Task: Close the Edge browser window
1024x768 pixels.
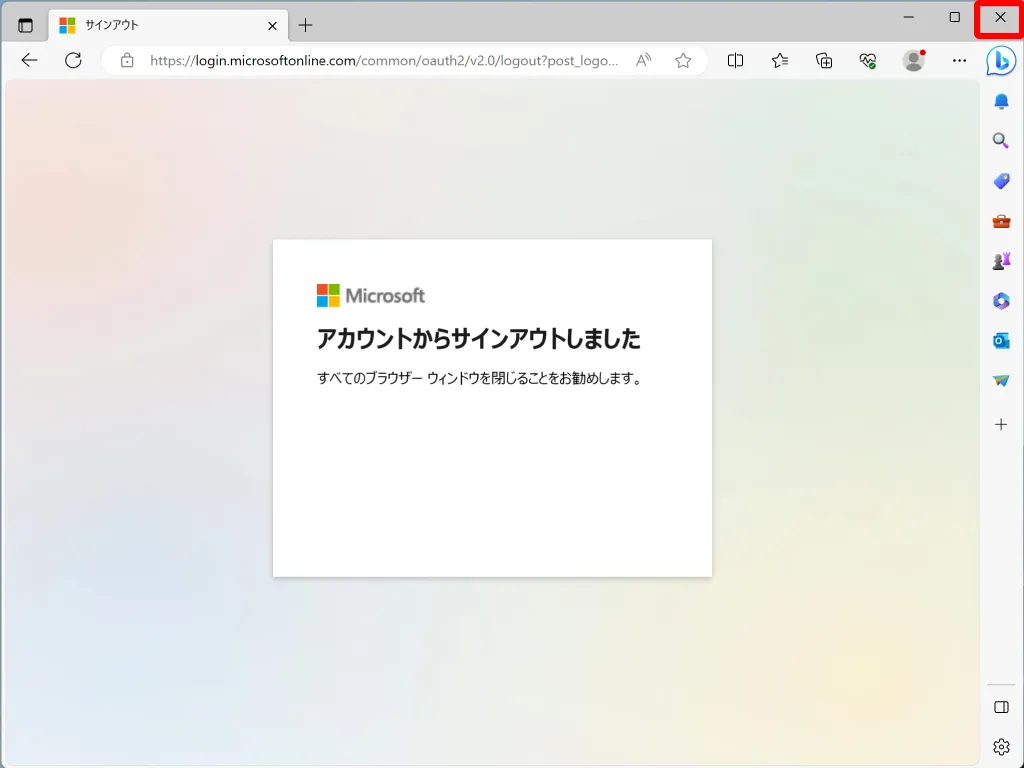Action: tap(1000, 18)
